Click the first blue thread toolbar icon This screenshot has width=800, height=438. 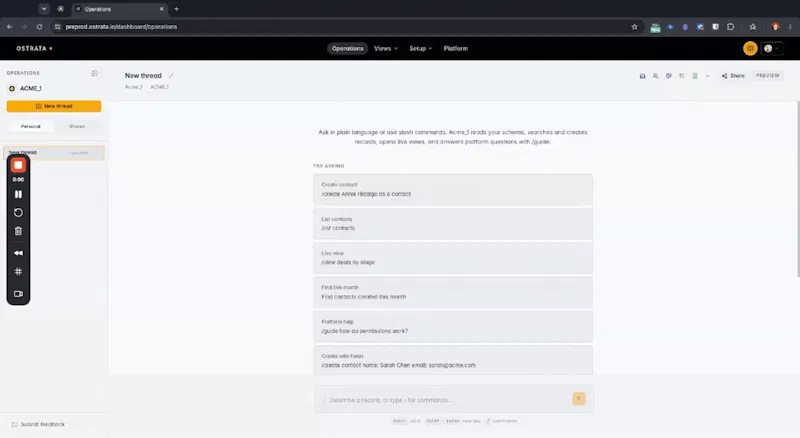pyautogui.click(x=642, y=76)
